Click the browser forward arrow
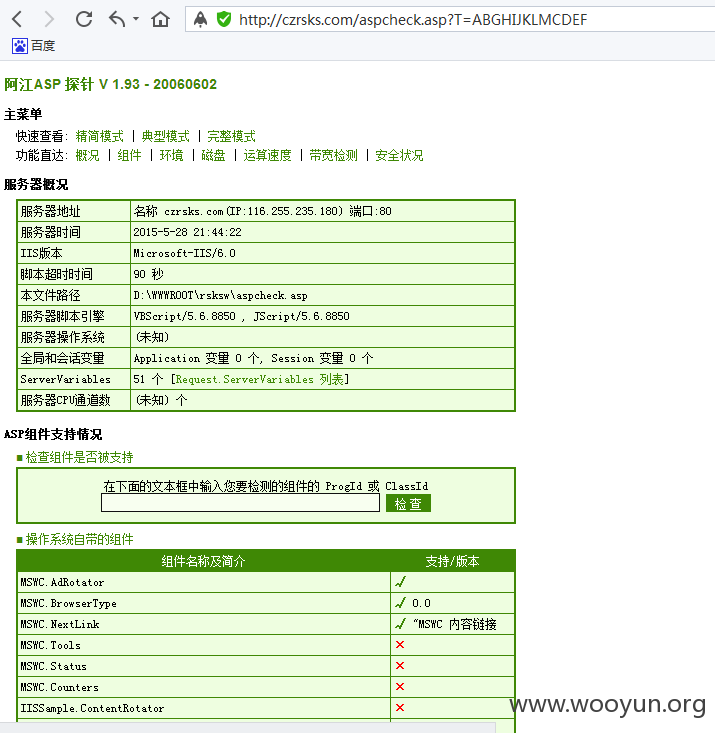This screenshot has width=715, height=733. 49,19
